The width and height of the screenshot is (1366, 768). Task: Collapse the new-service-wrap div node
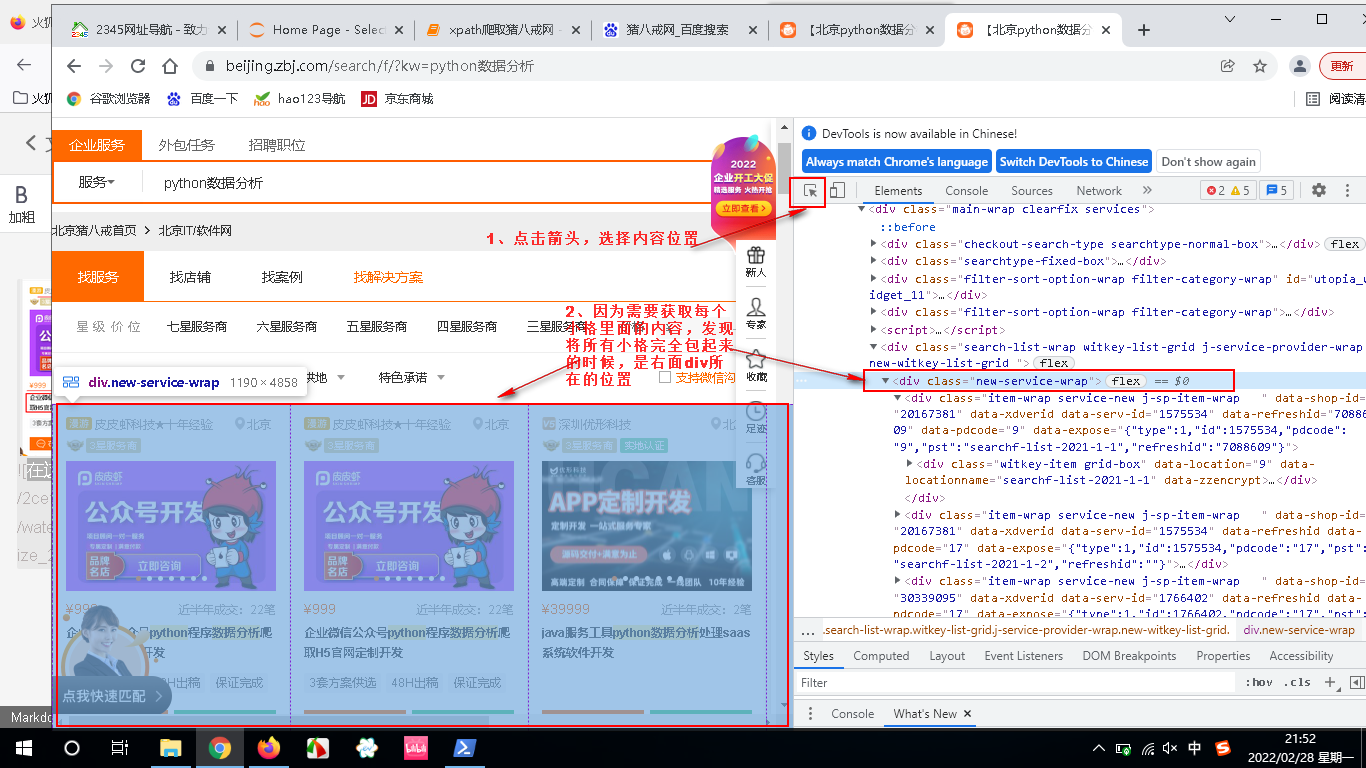pyautogui.click(x=886, y=381)
